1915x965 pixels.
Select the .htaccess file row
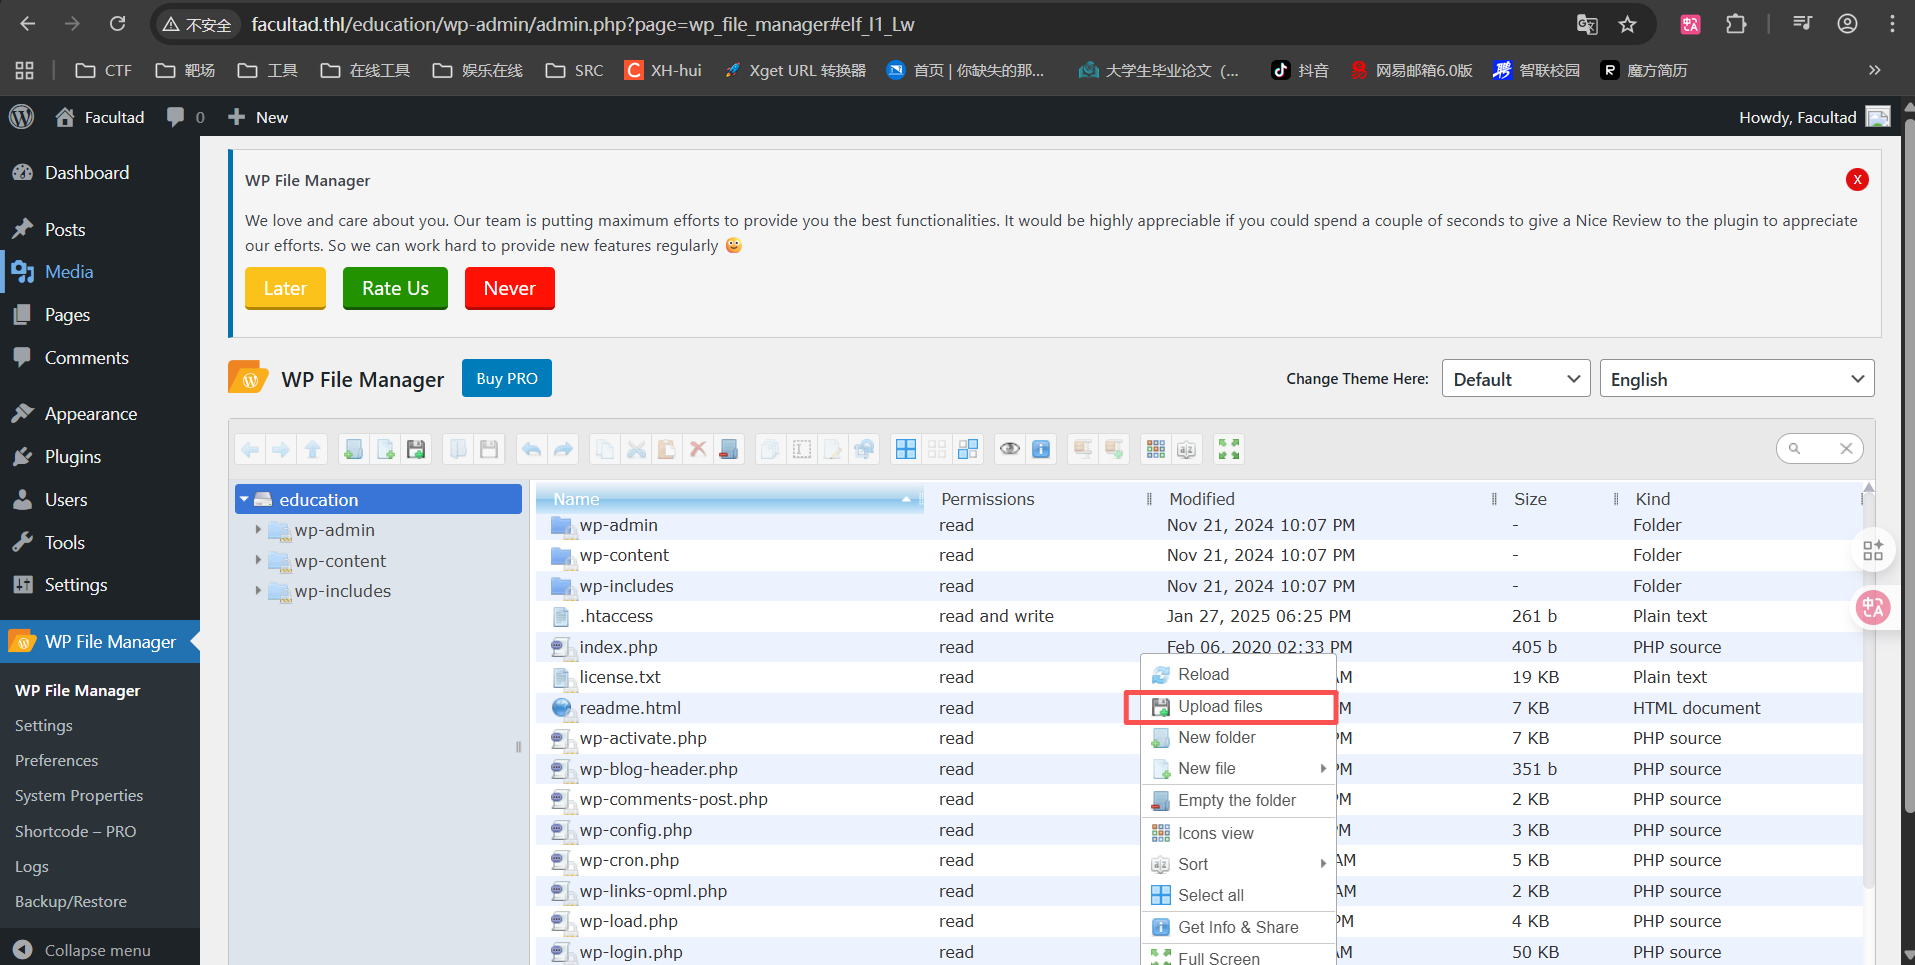point(1199,616)
